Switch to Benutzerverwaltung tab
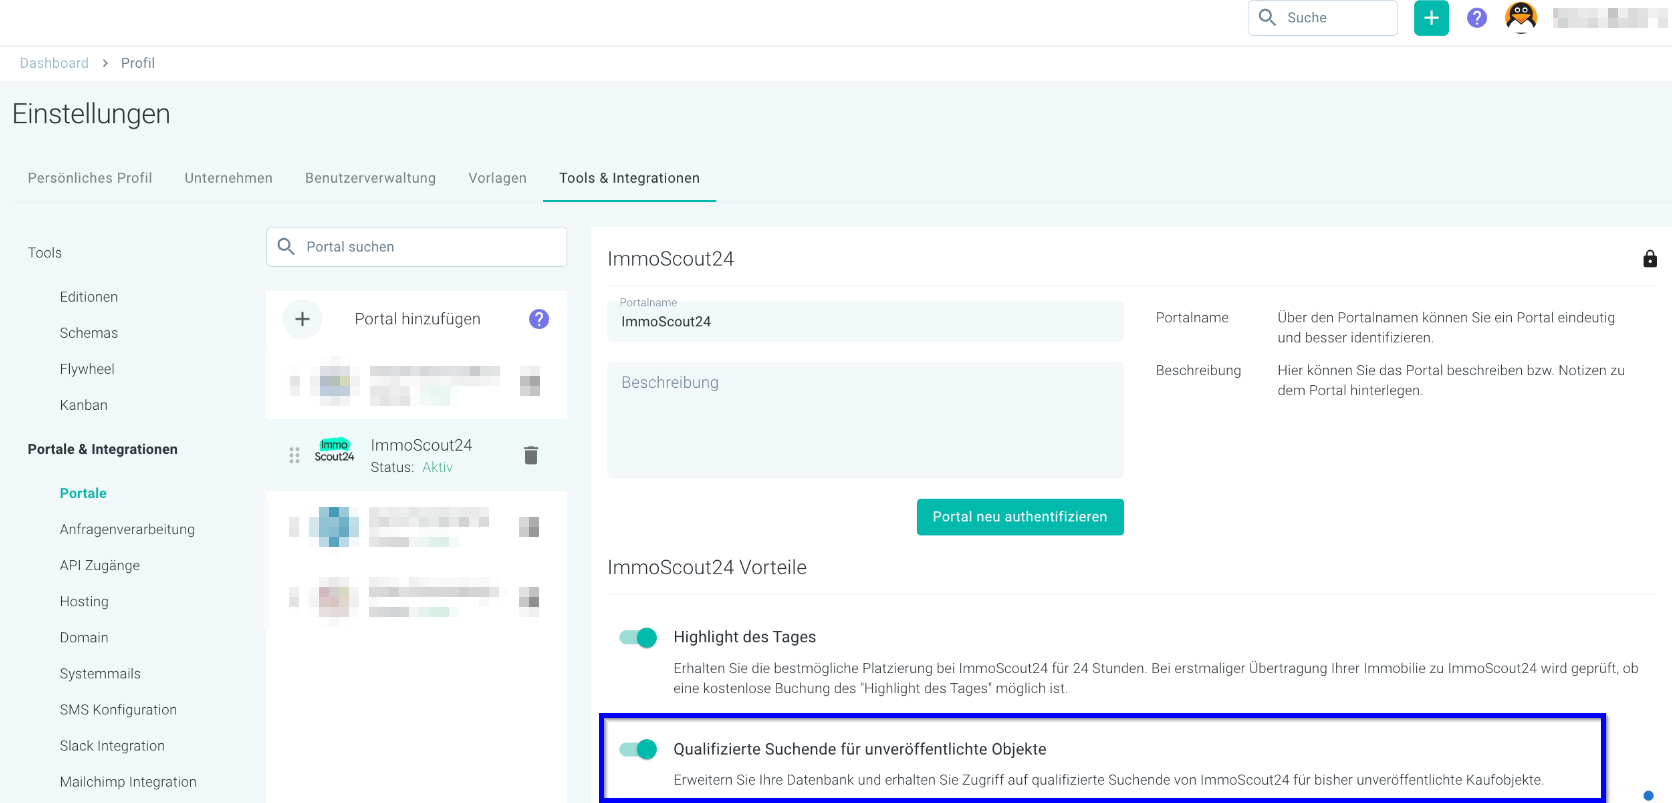 [x=370, y=178]
